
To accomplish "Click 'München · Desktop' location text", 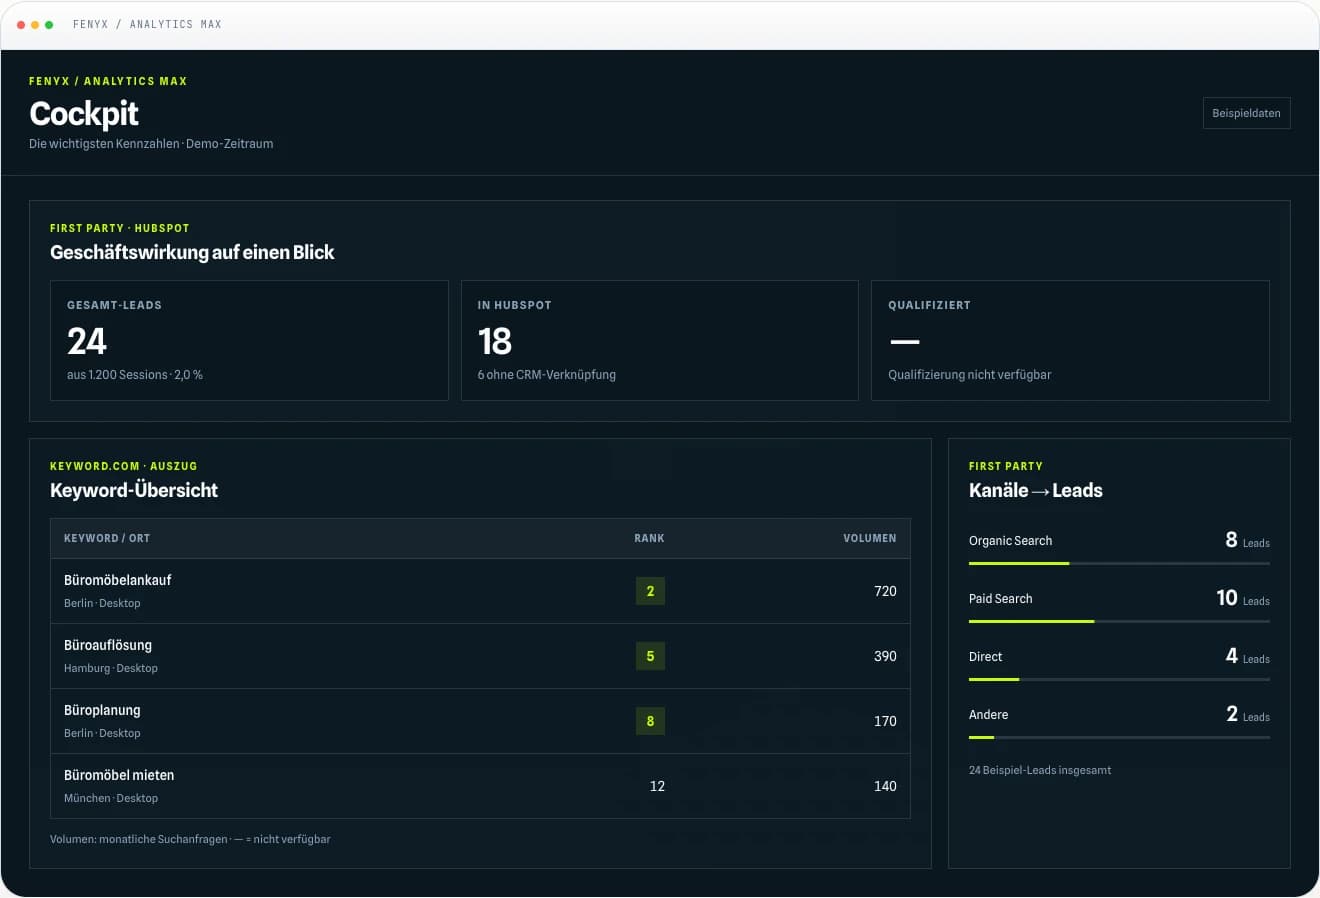I will (x=111, y=798).
